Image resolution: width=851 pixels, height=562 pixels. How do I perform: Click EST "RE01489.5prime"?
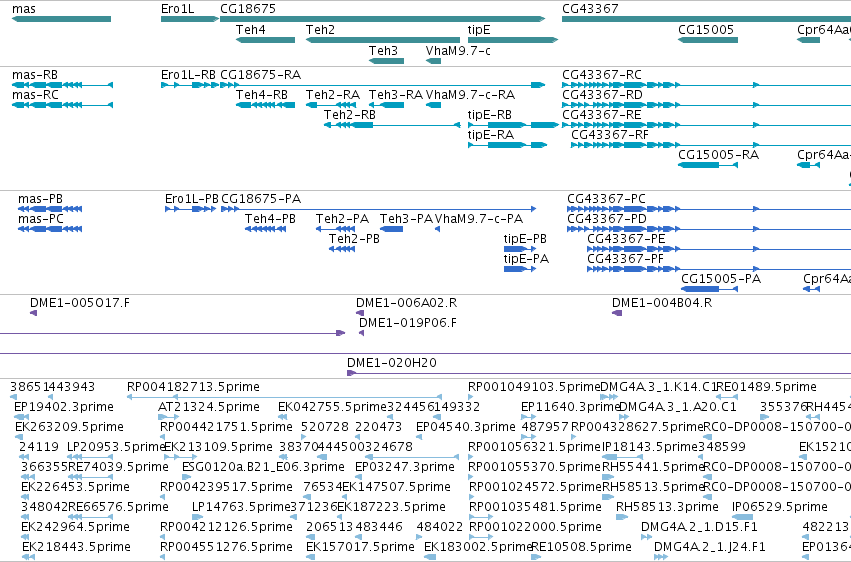pos(766,387)
